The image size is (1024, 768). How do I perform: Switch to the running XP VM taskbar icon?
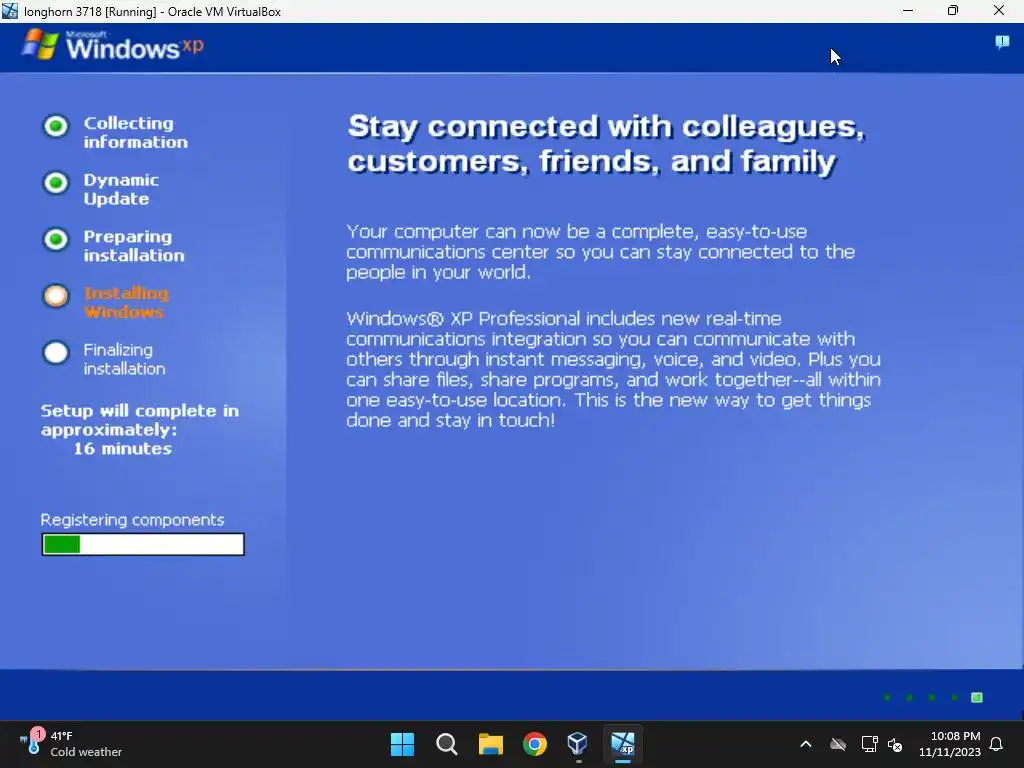622,744
